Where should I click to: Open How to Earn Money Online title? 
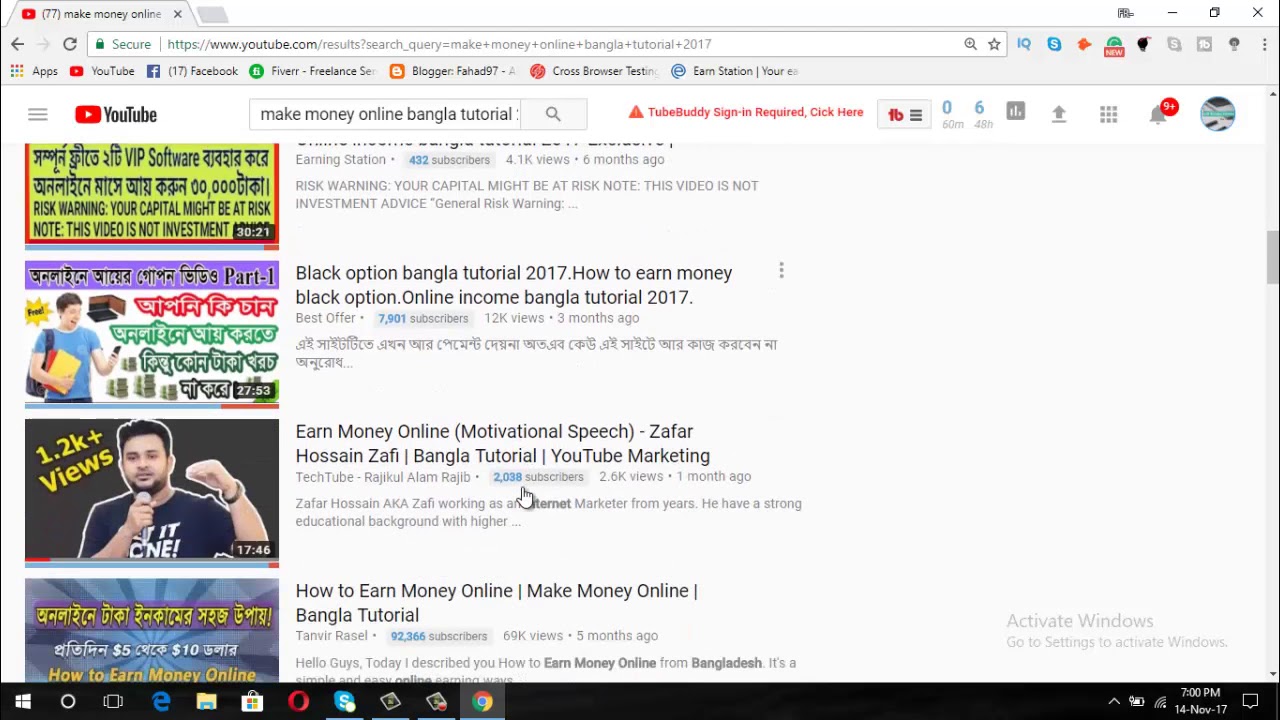coord(497,603)
